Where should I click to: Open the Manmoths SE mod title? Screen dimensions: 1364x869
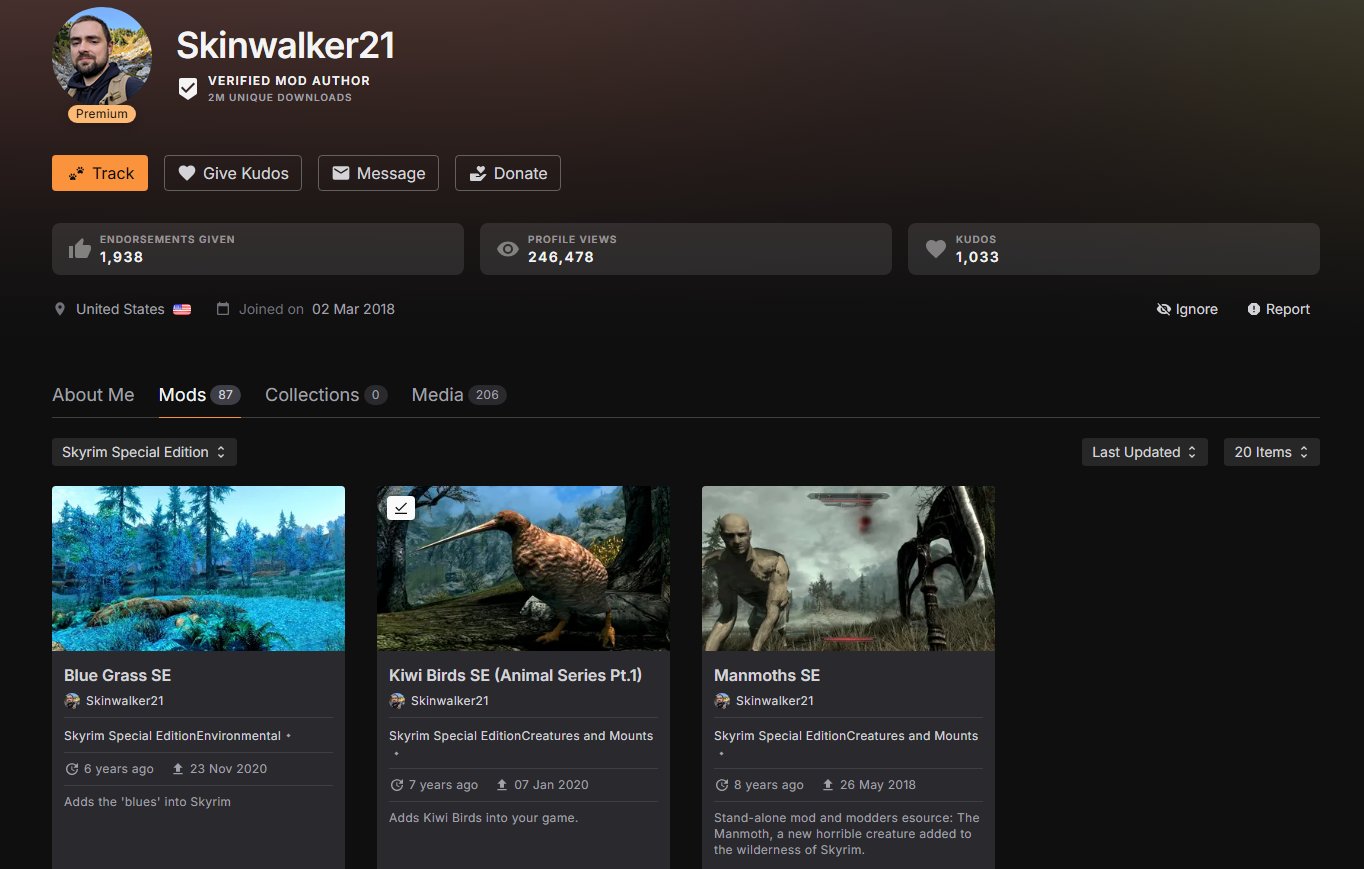click(x=767, y=675)
